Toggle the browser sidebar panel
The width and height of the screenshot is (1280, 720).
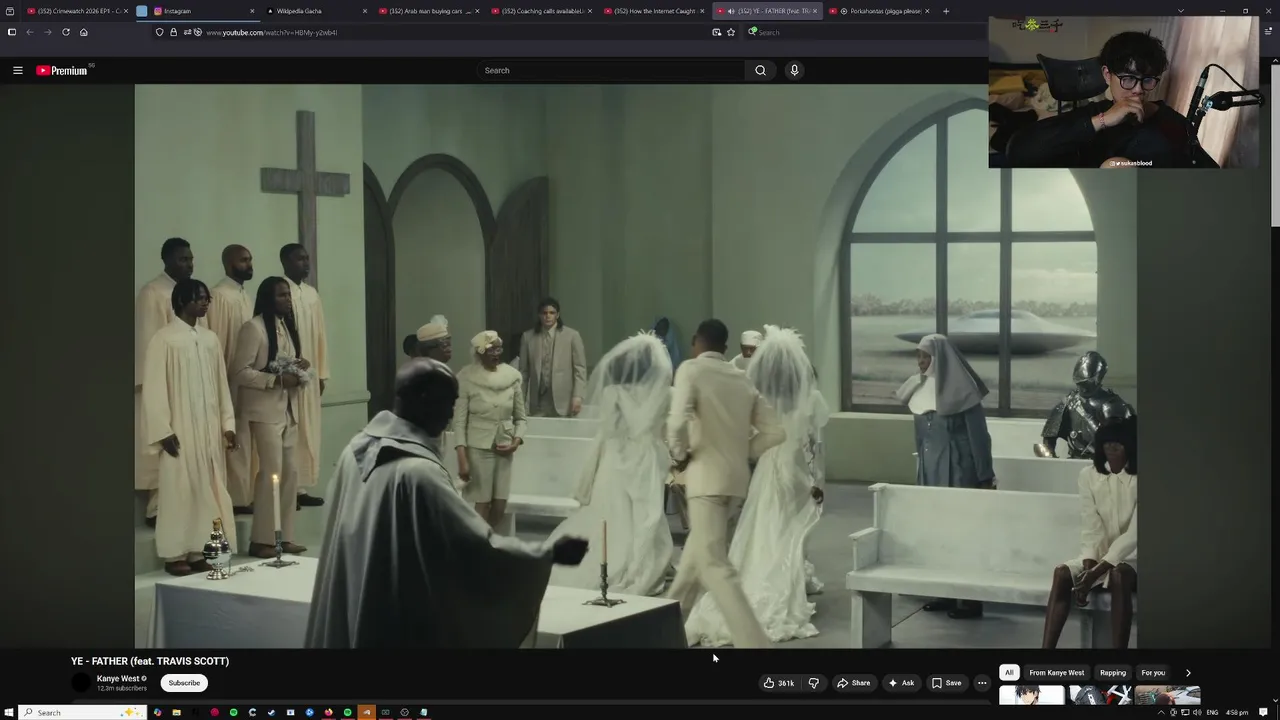tap(11, 32)
